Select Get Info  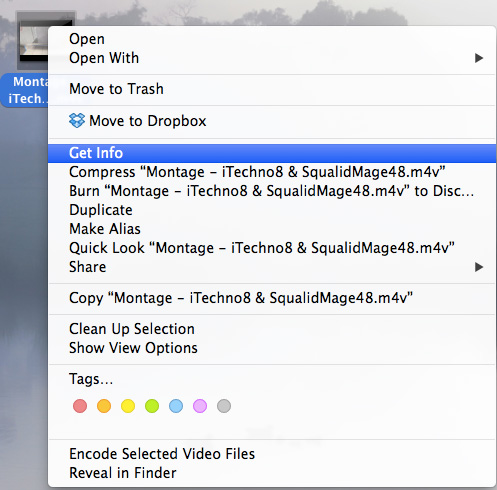pyautogui.click(x=272, y=153)
